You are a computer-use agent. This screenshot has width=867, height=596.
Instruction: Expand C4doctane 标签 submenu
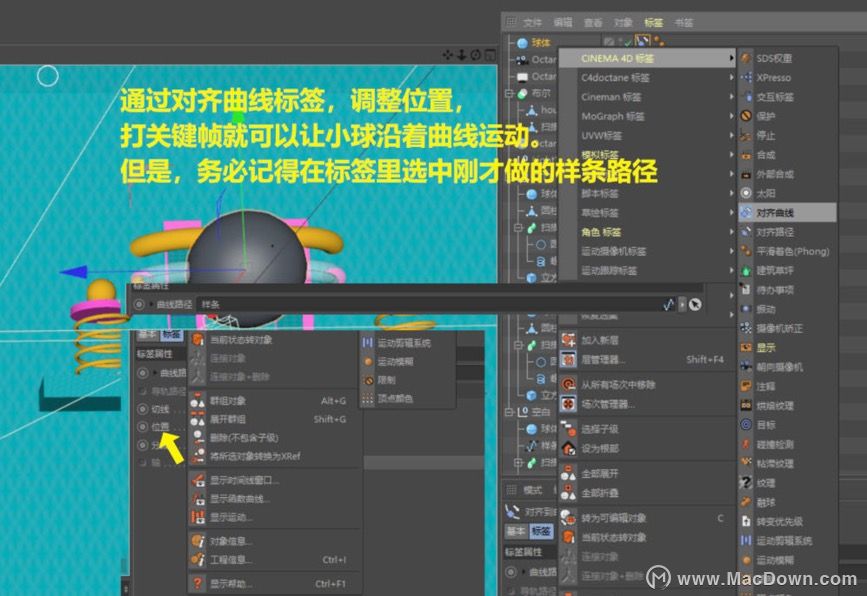pos(647,77)
